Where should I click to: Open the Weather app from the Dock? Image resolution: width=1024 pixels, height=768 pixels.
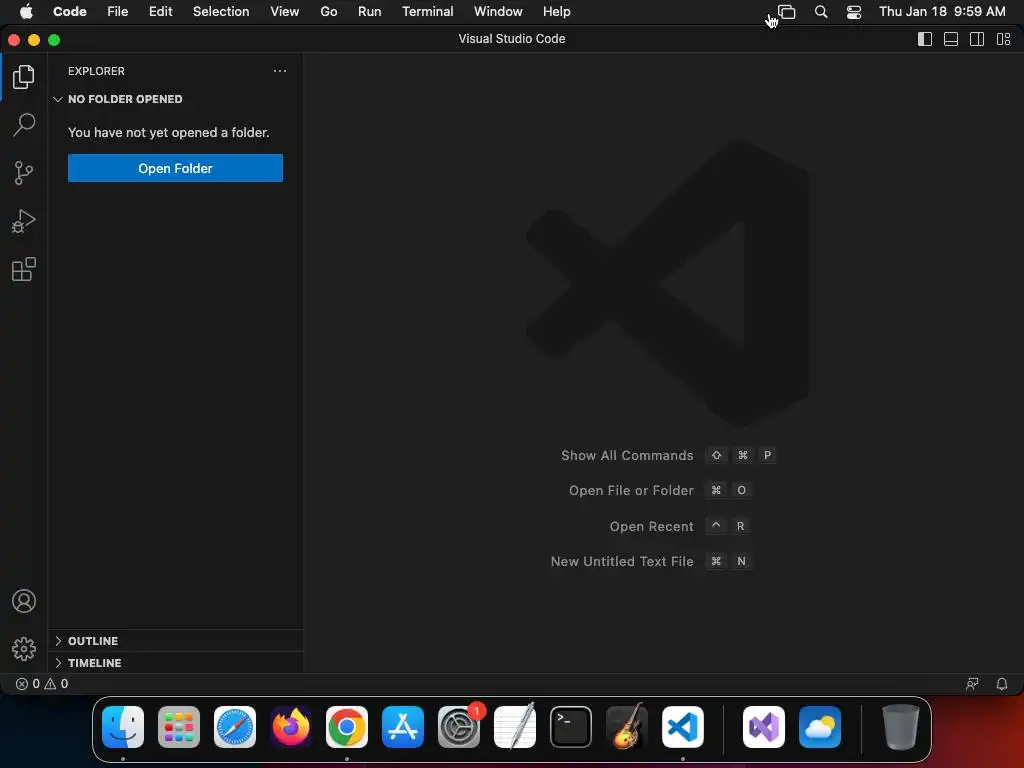click(820, 727)
